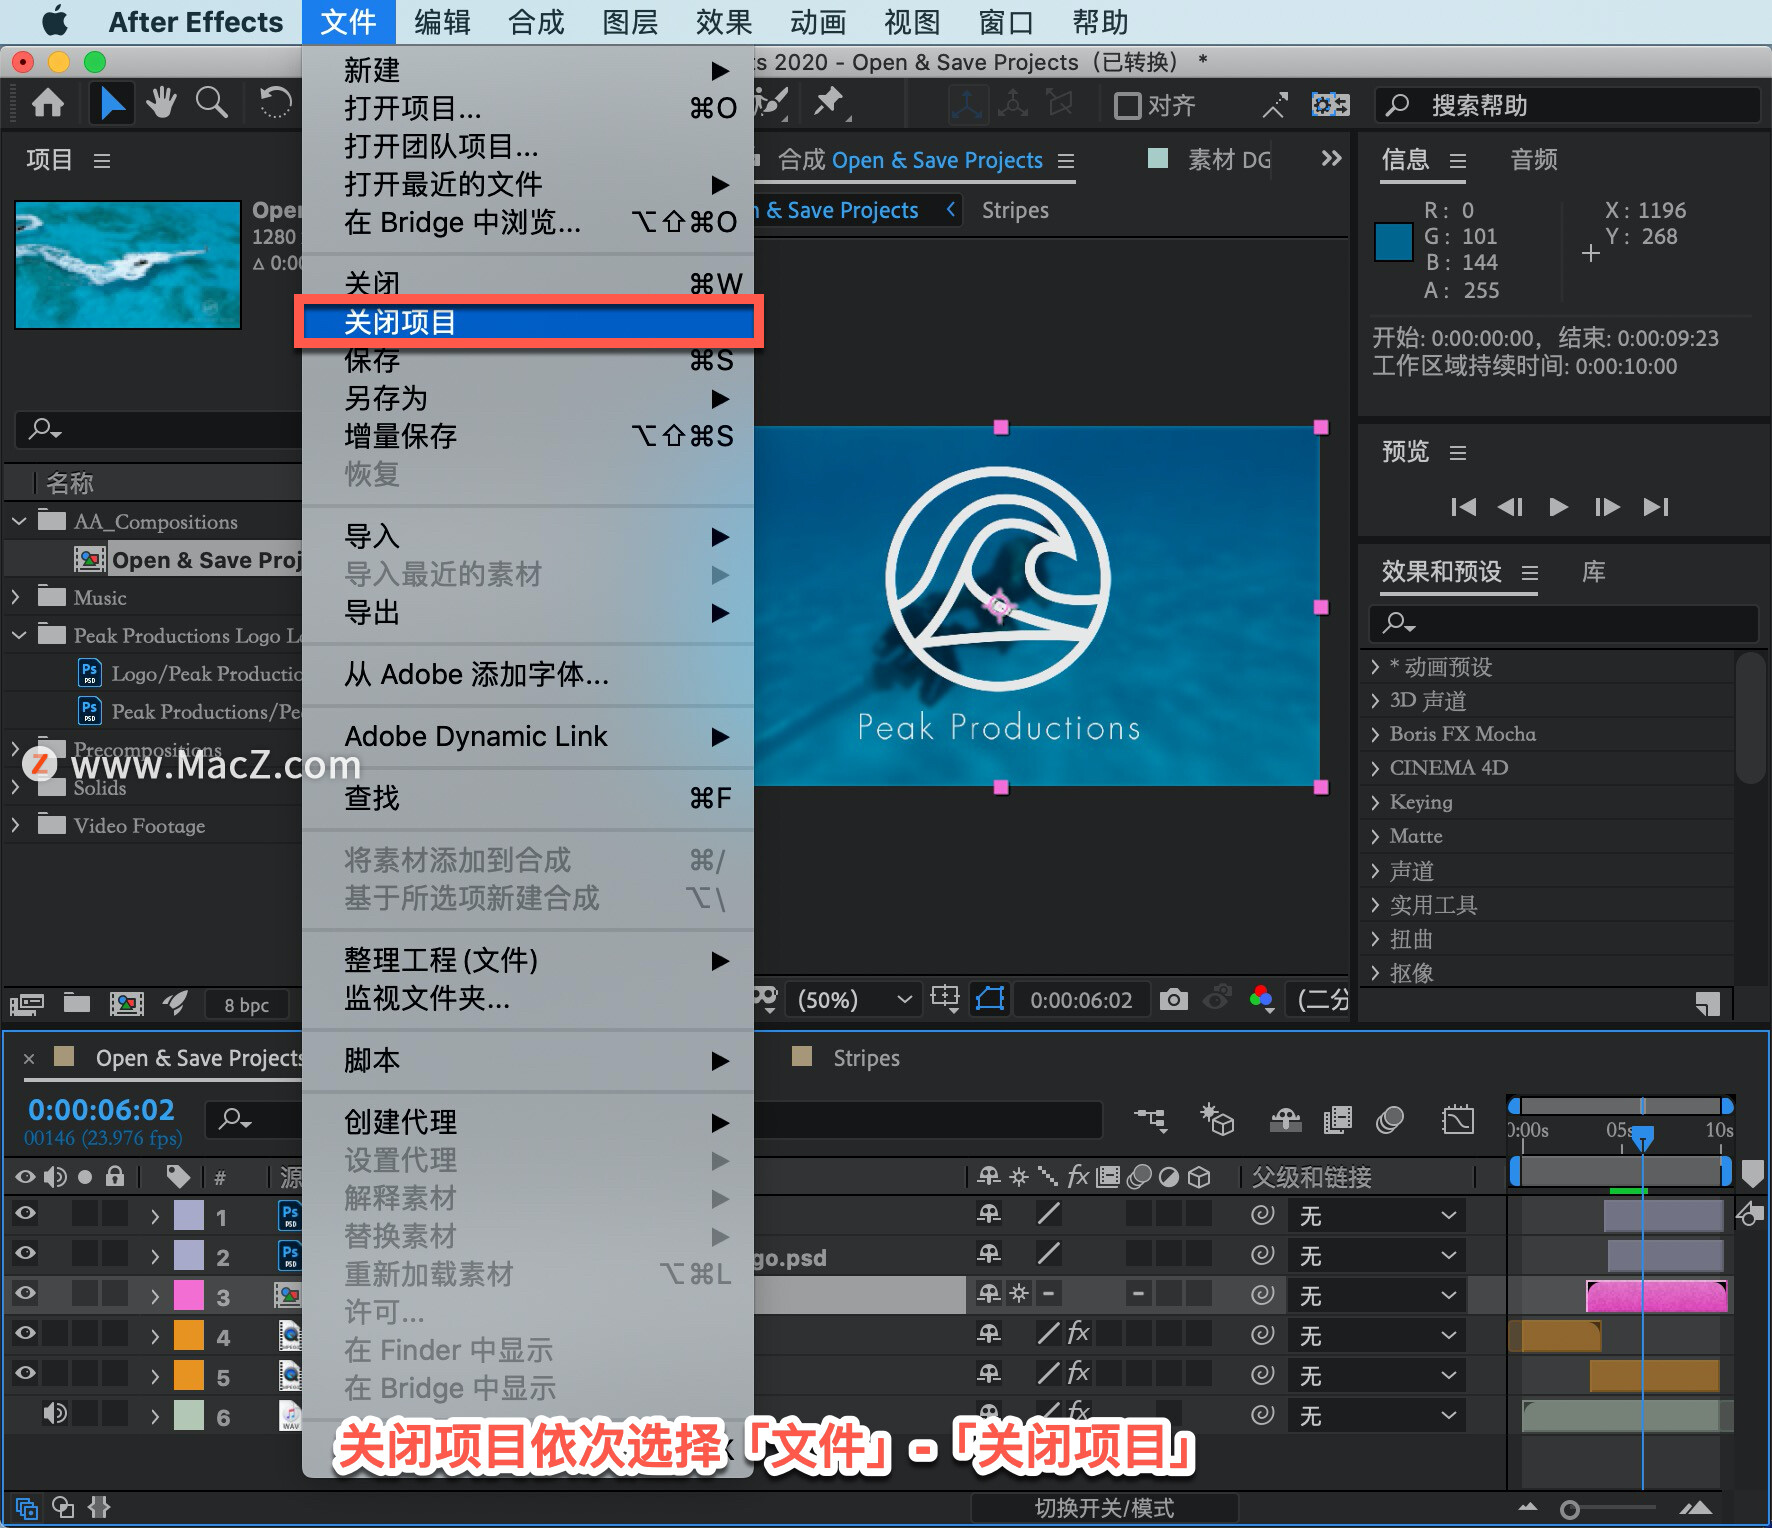This screenshot has height=1528, width=1772.
Task: Click the create new bin icon in Effects panel
Action: point(1708,1003)
